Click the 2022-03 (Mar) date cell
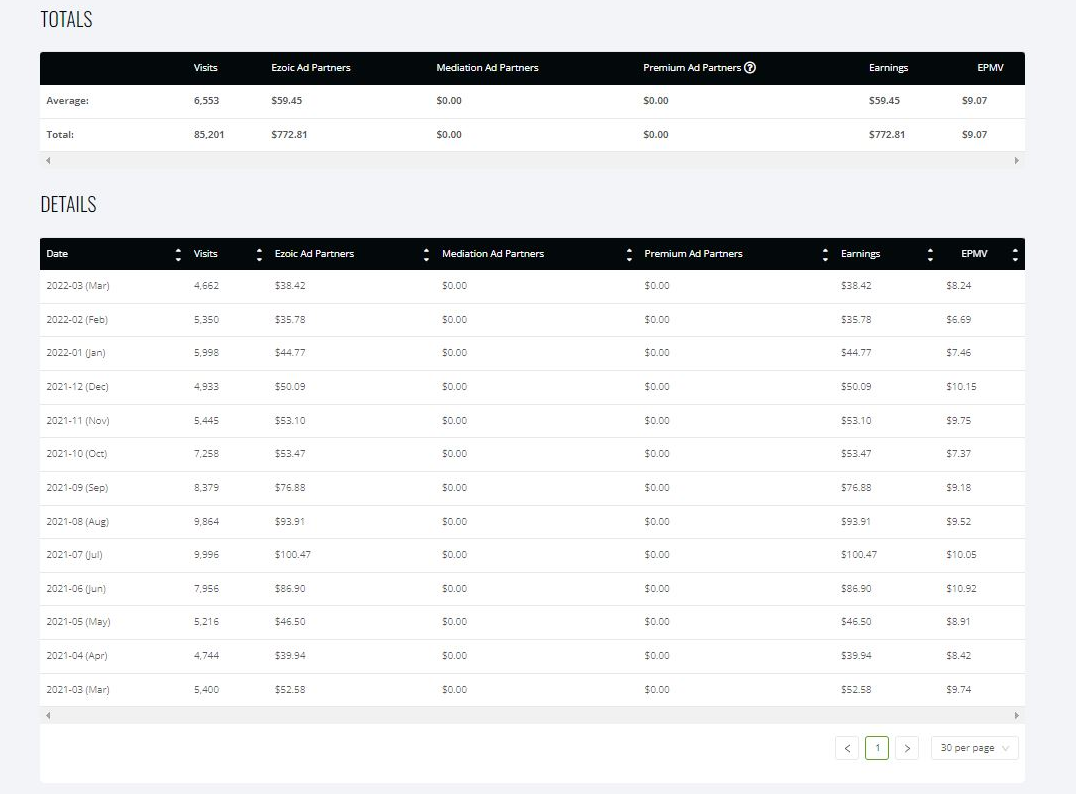The width and height of the screenshot is (1076, 794). click(x=78, y=285)
